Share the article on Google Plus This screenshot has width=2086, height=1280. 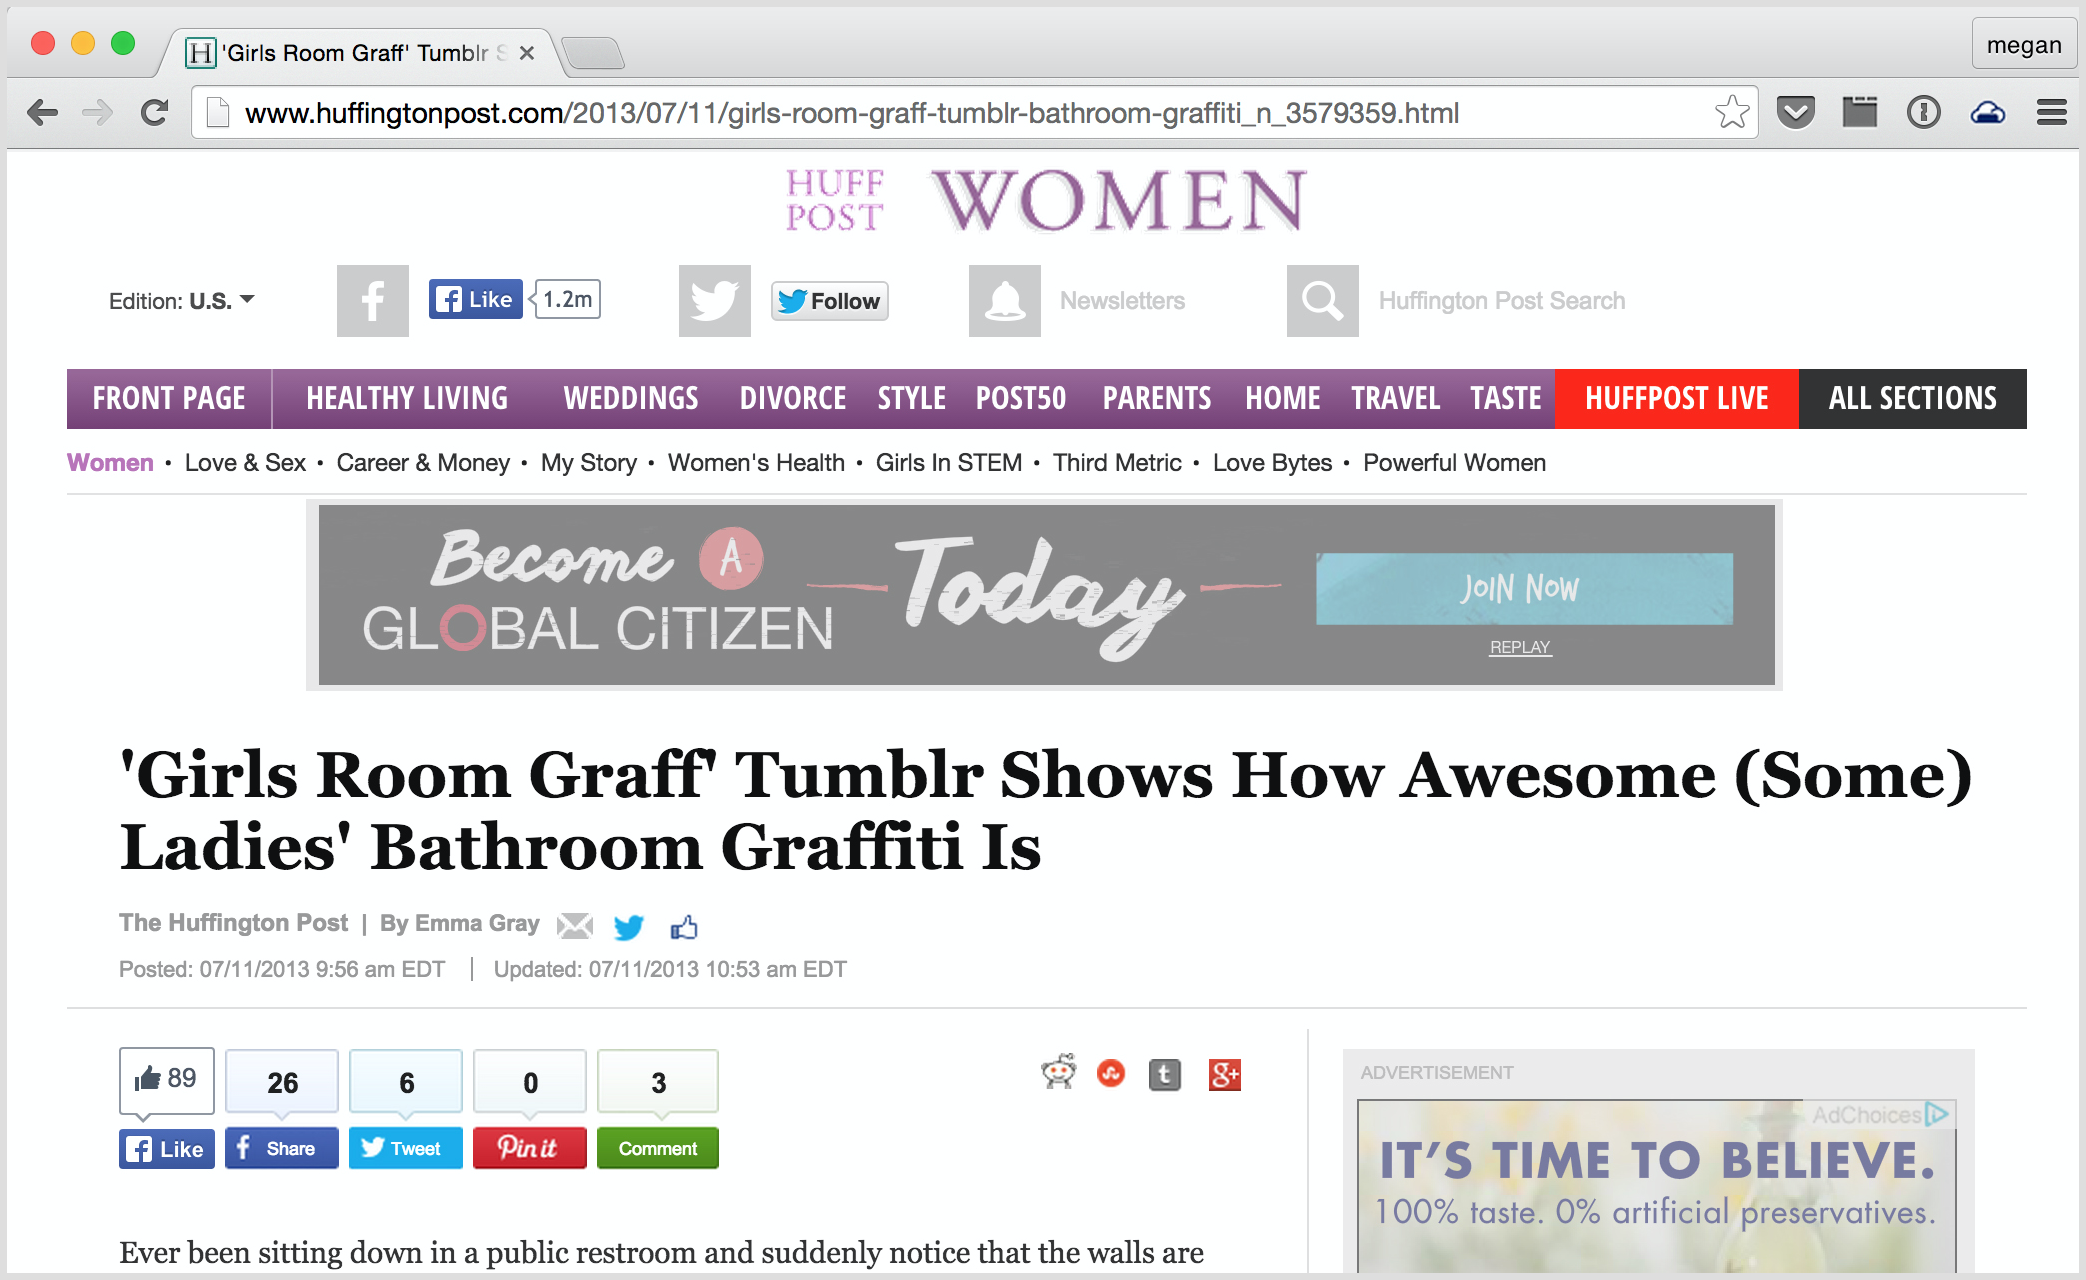1225,1075
